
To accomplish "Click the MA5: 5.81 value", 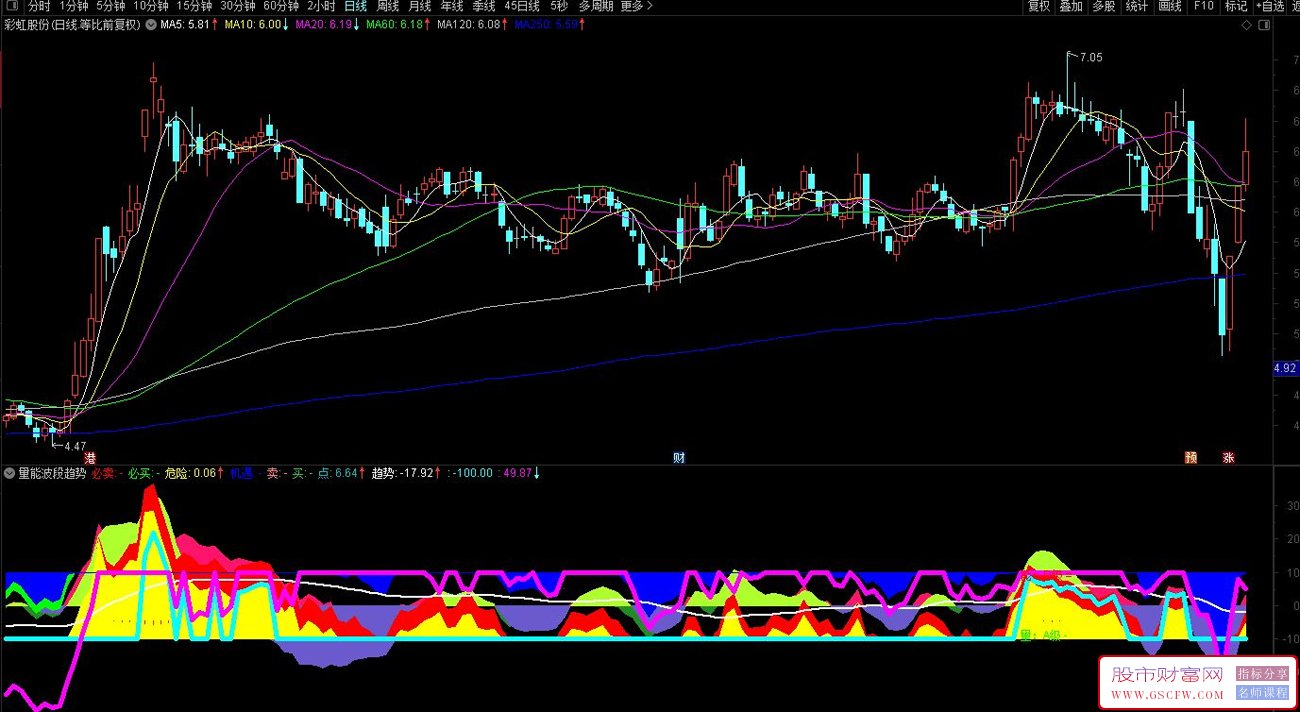I will coord(185,25).
